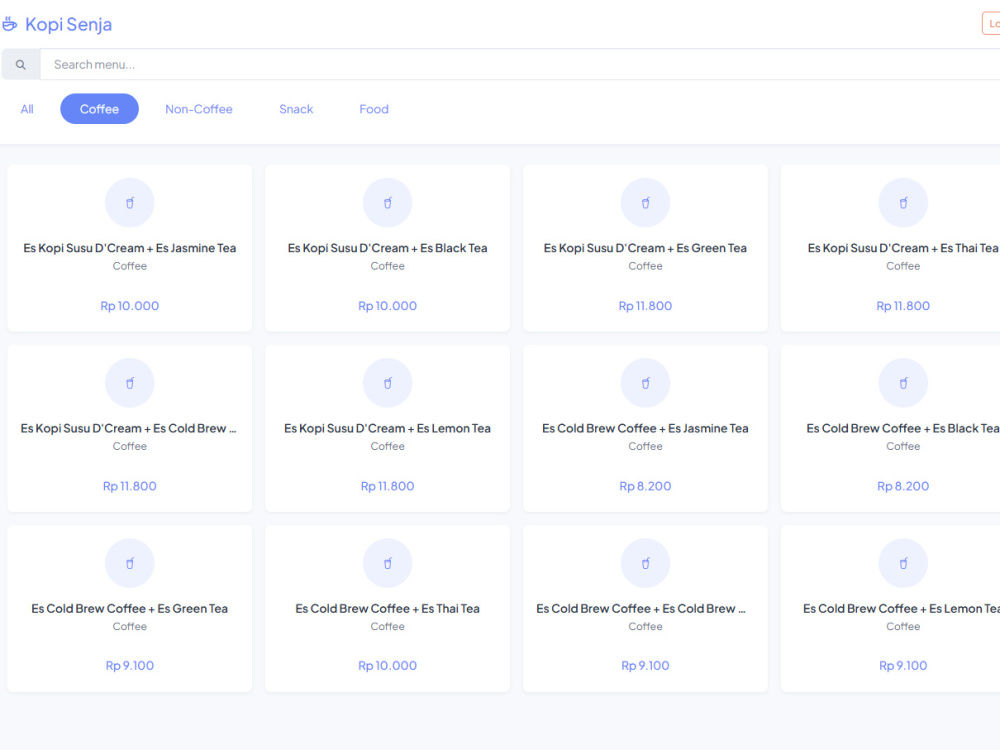Click the cup icon for Es Cold Brew Coffee + Es Thai Tea
This screenshot has height=750, width=1000.
387,563
